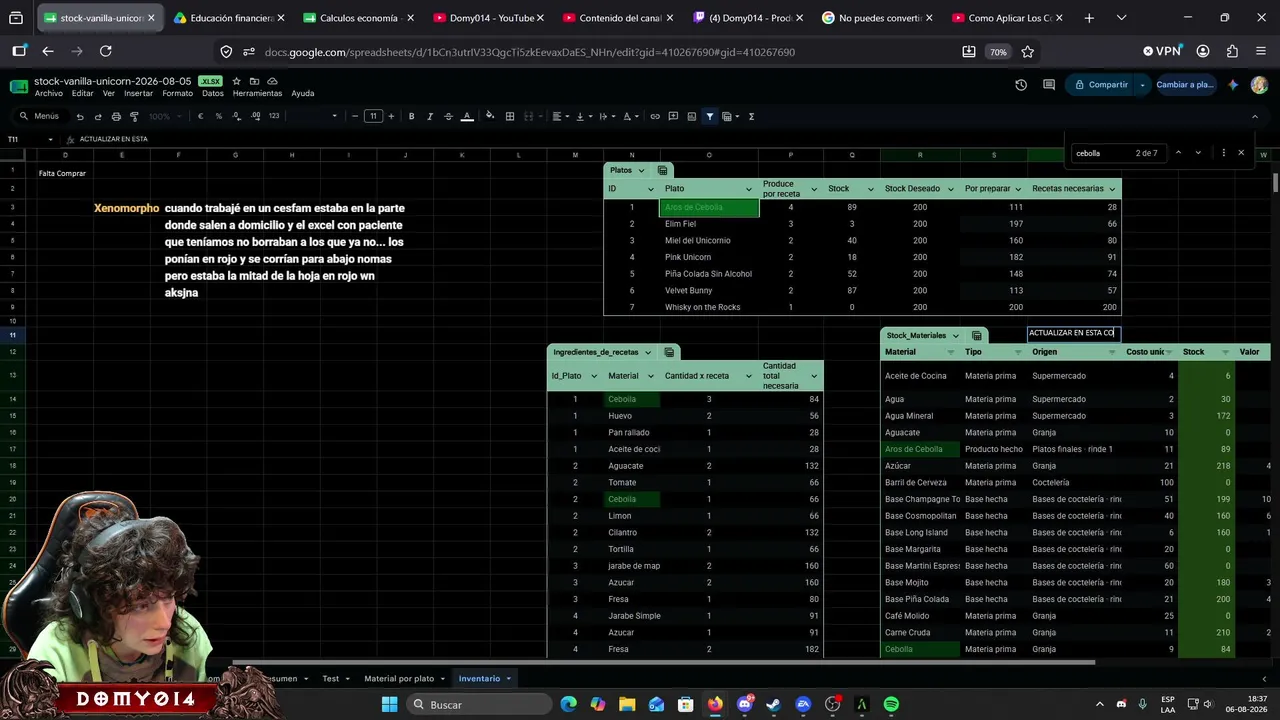Open horizontal align dropdown

tap(561, 116)
